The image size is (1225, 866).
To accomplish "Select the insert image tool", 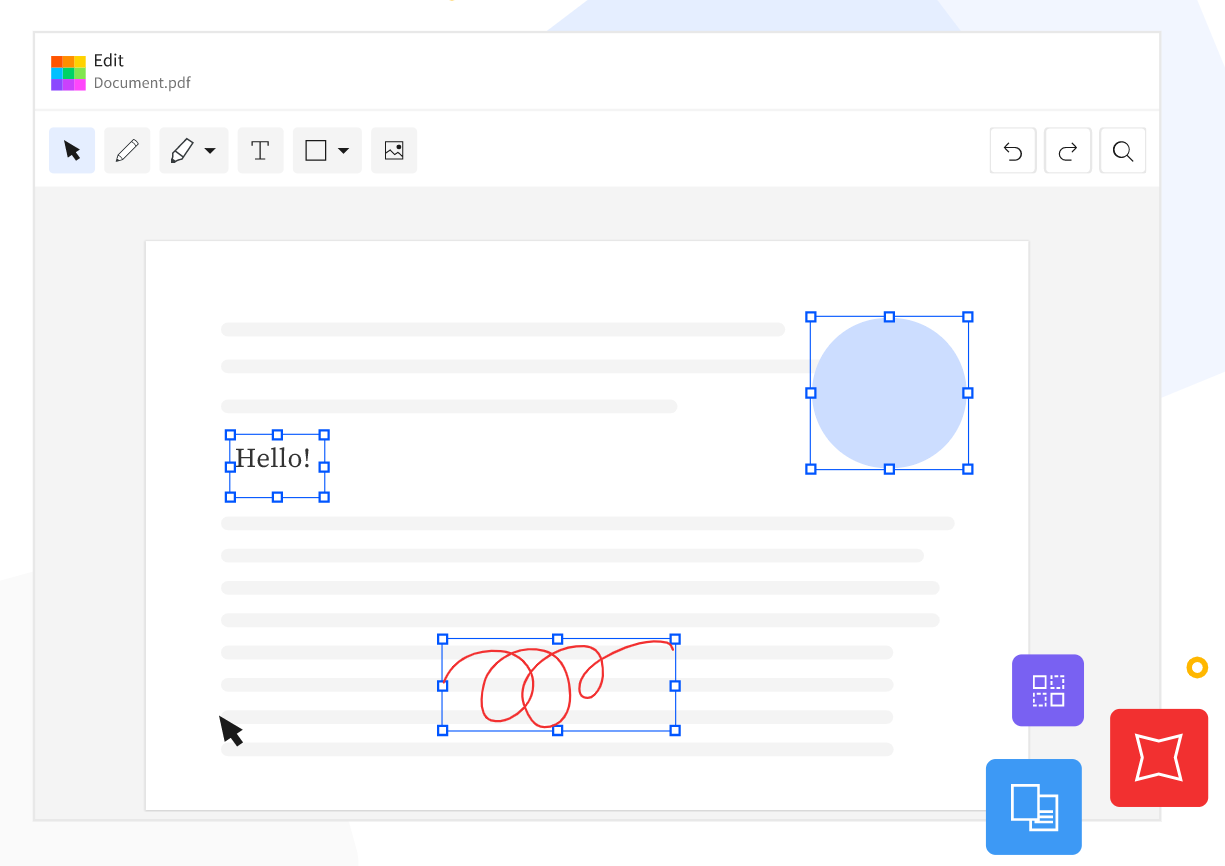I will pyautogui.click(x=394, y=151).
